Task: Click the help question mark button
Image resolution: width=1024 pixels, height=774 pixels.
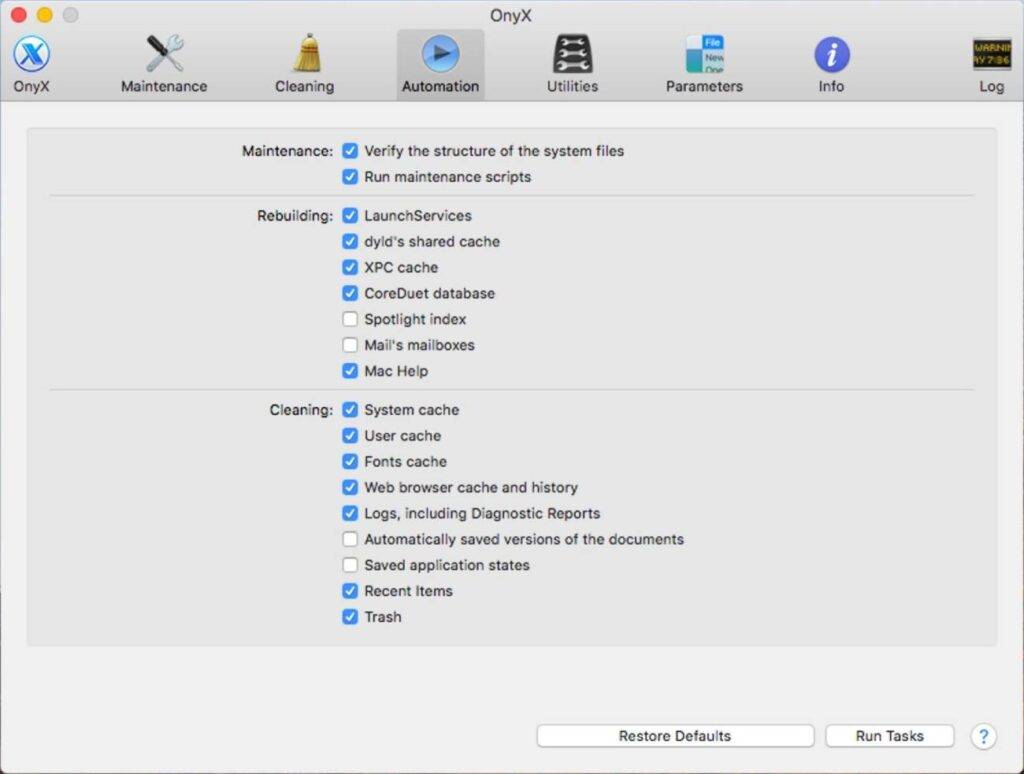Action: 984,736
